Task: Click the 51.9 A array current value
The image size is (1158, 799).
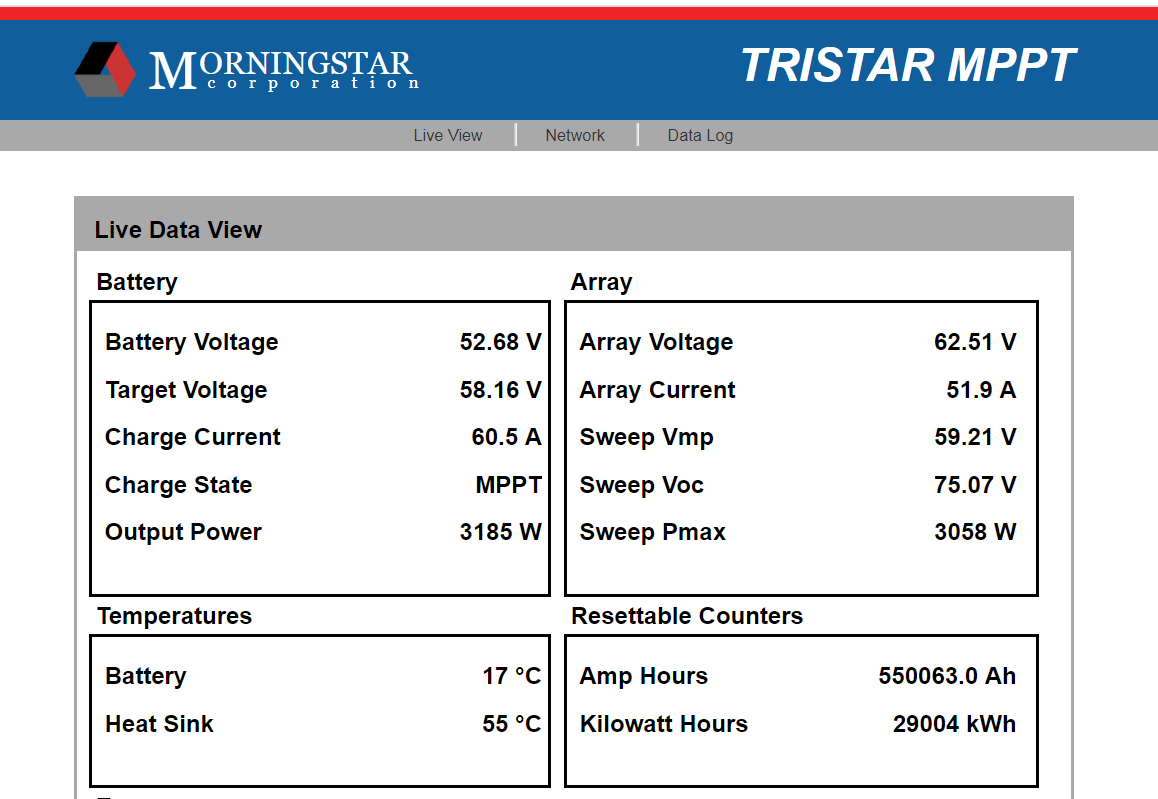Action: click(x=981, y=390)
